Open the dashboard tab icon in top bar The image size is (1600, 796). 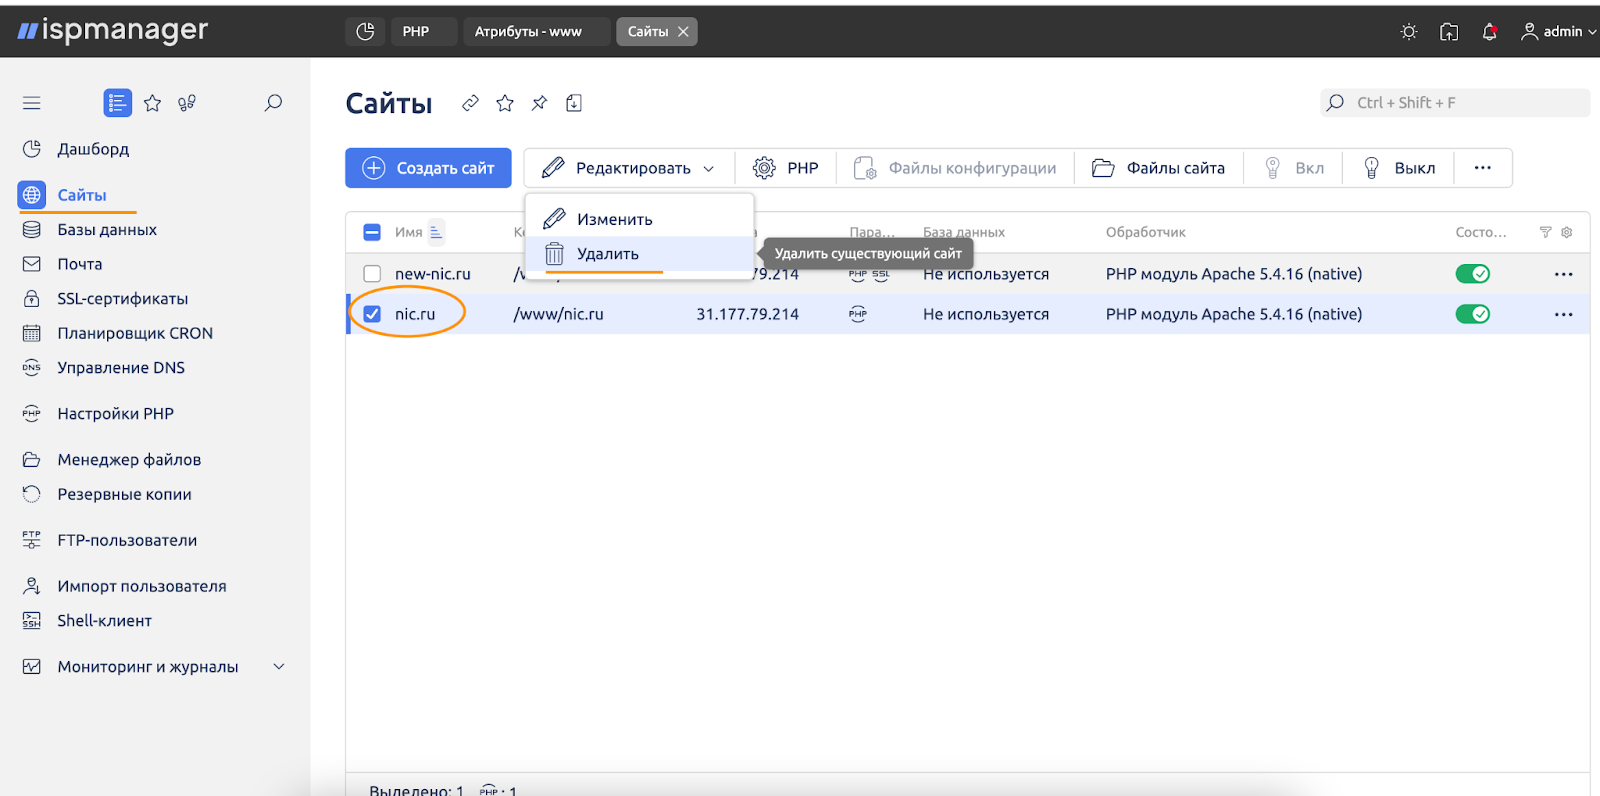tap(365, 32)
